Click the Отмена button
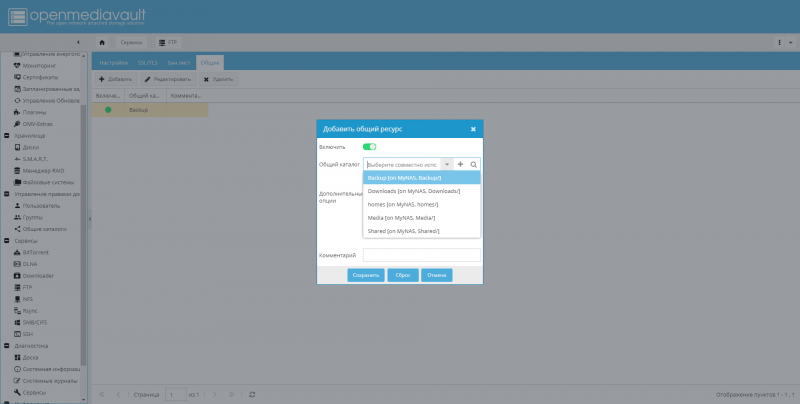Viewport: 800px width, 404px height. (437, 275)
